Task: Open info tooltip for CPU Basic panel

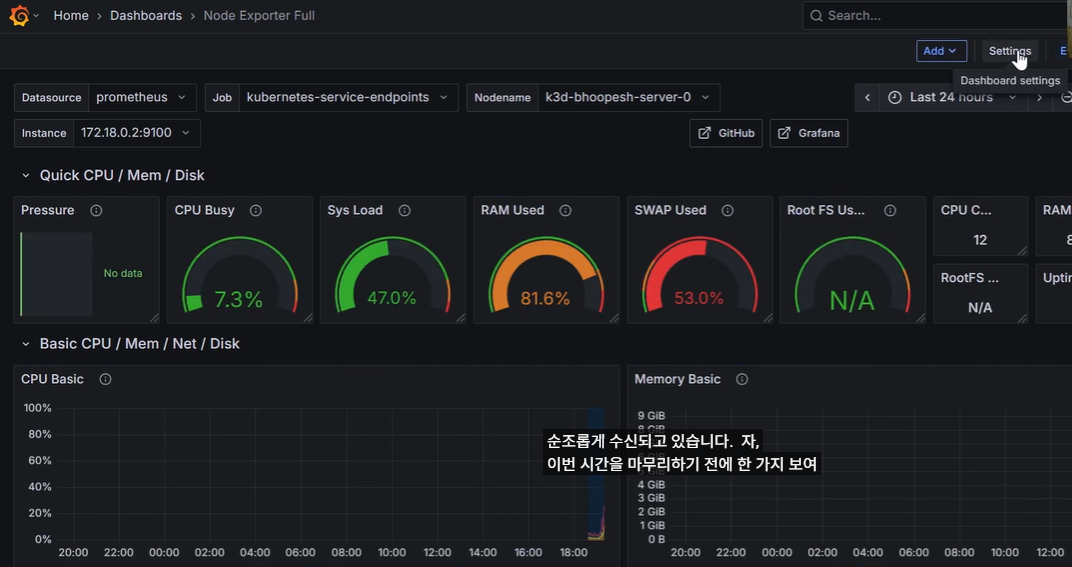Action: coord(105,379)
